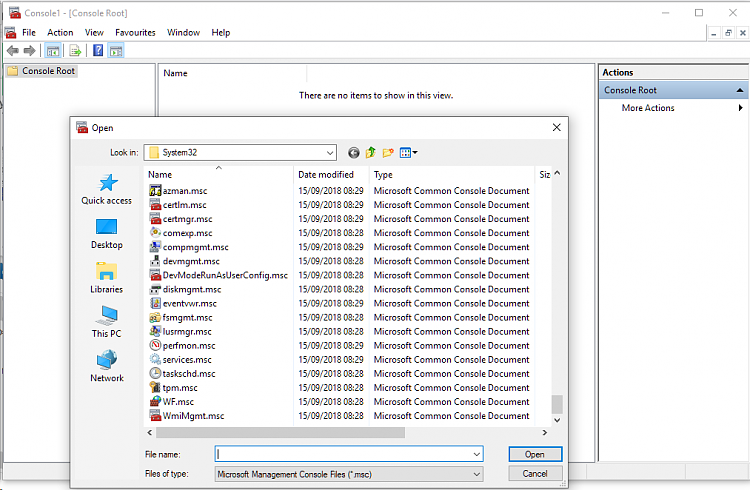Sort by the Name column header

coord(160,175)
